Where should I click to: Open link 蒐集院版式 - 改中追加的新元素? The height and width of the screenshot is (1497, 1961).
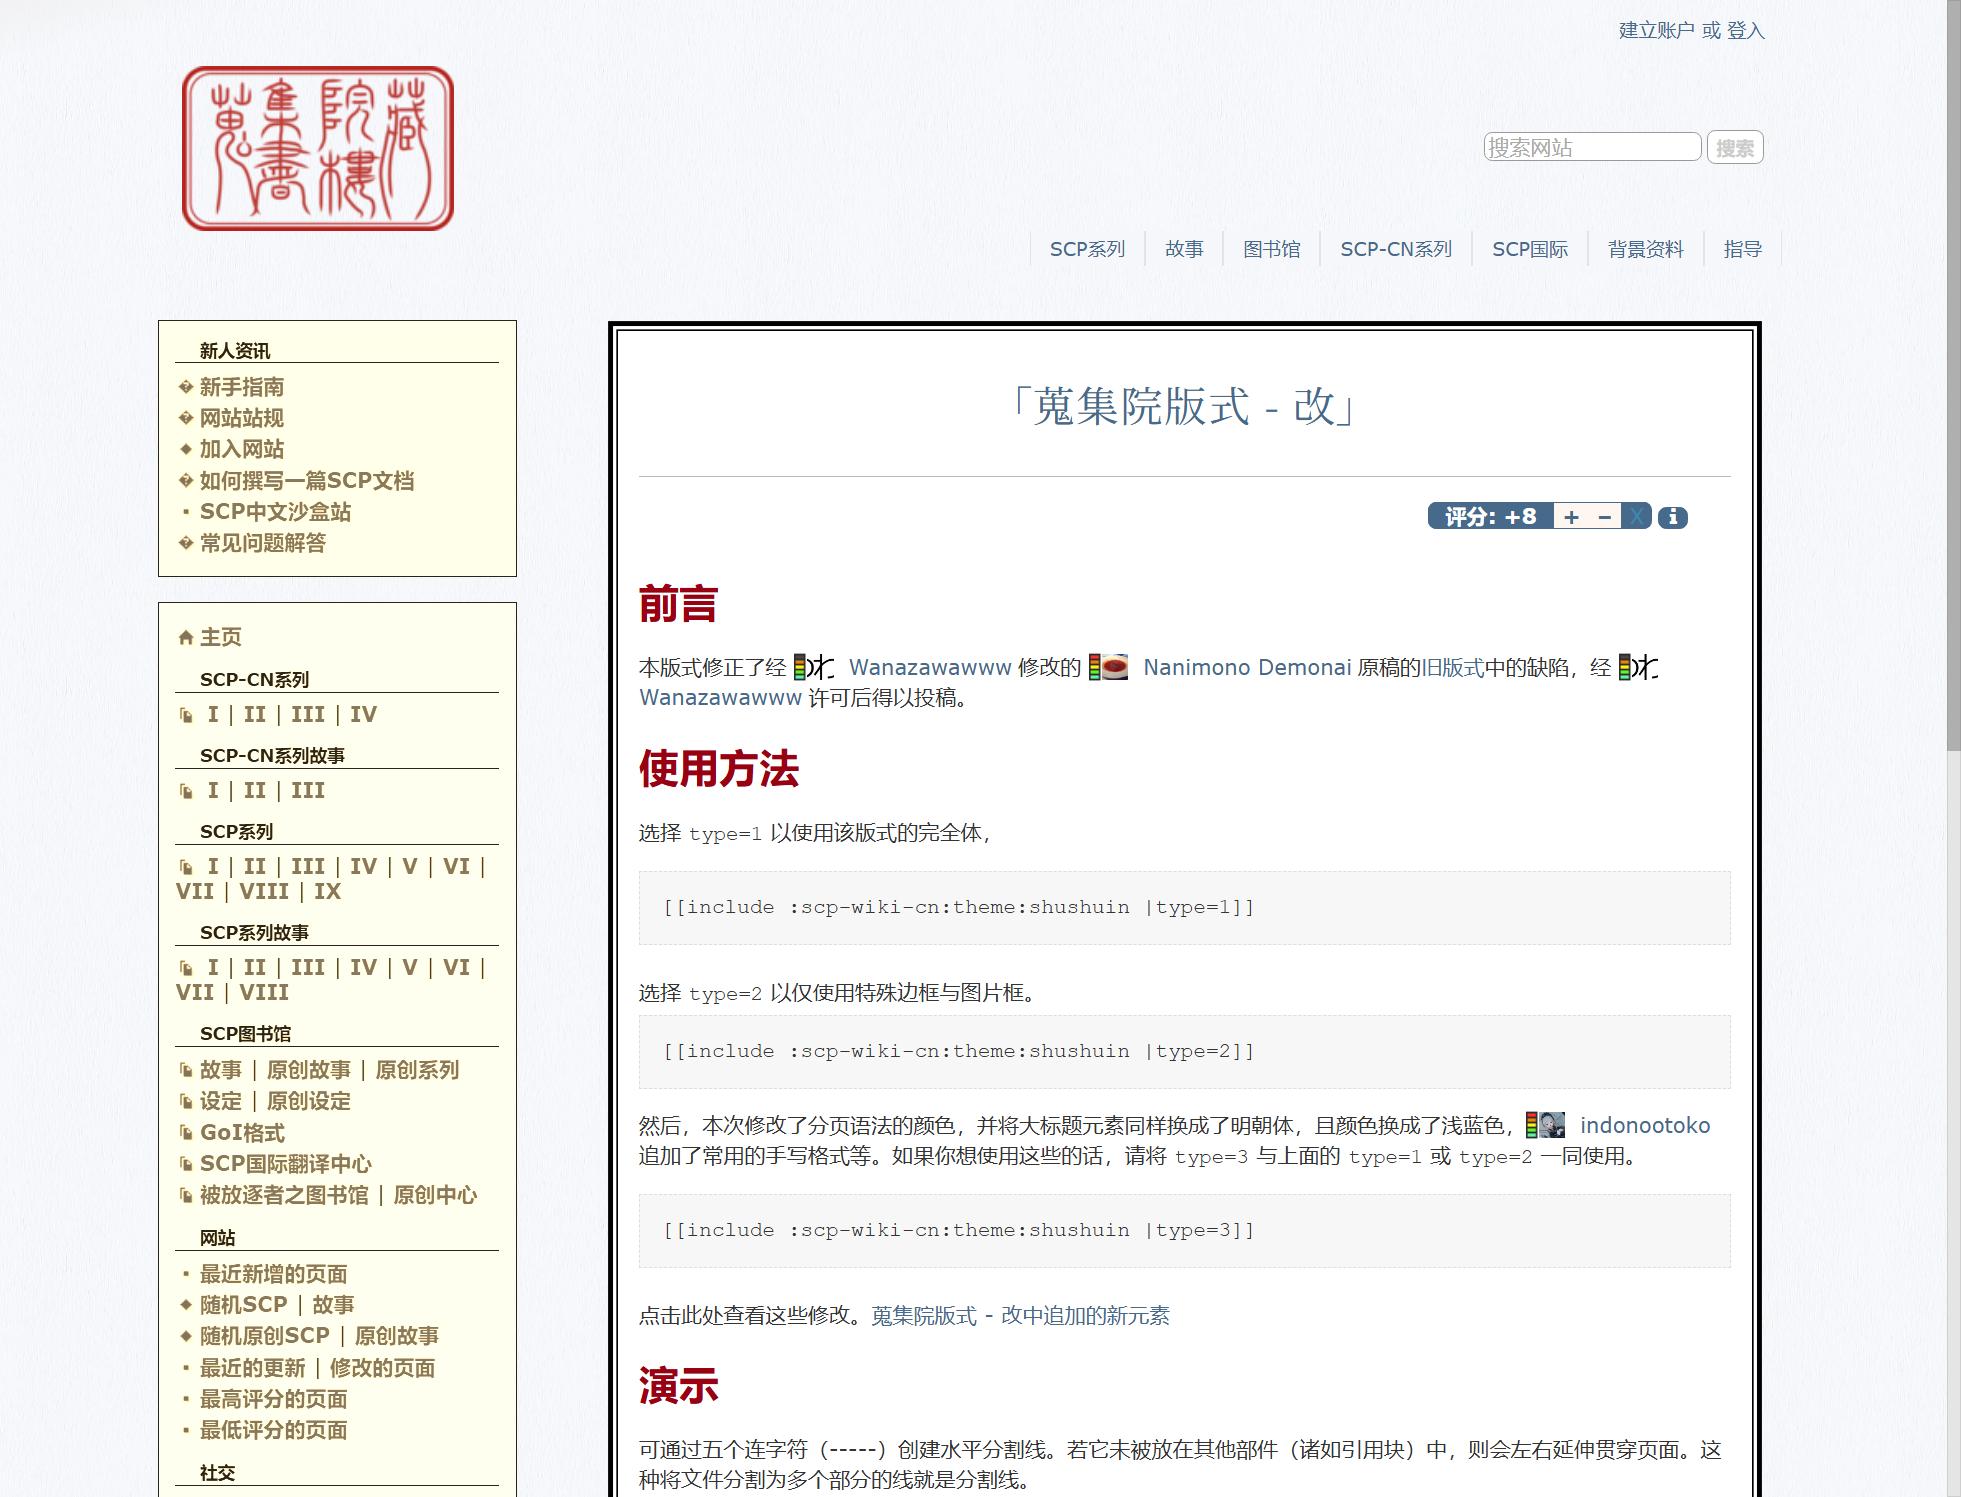tap(1020, 1315)
